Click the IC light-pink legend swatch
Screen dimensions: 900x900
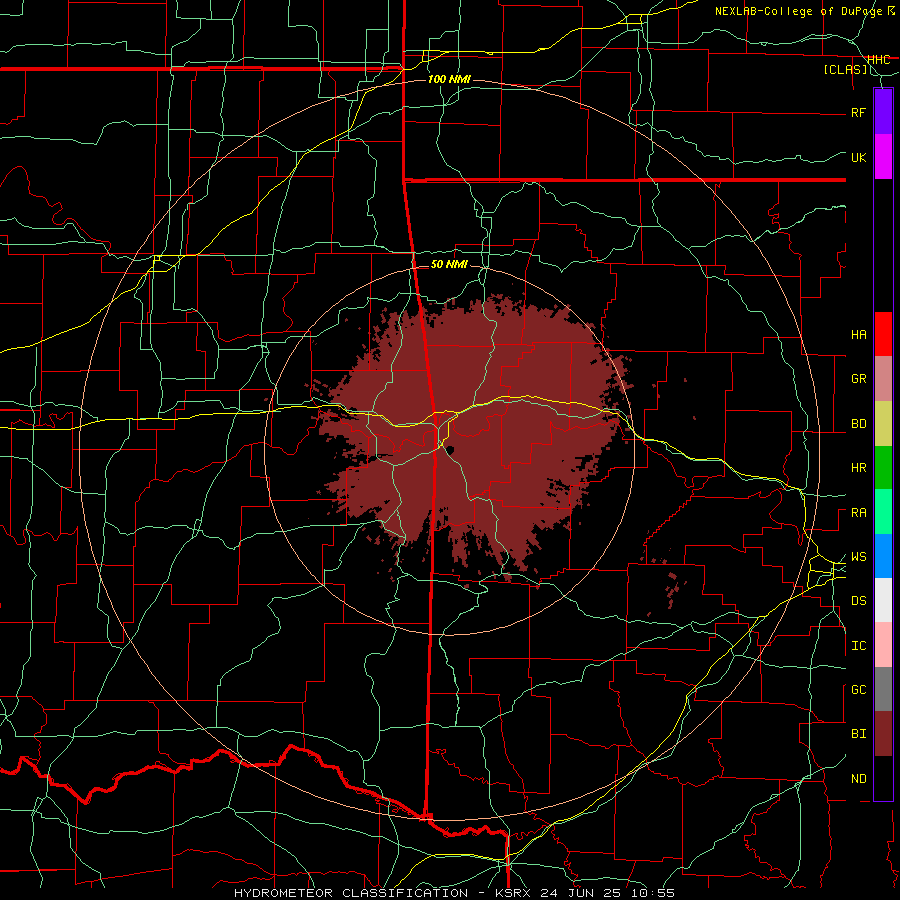(x=883, y=645)
